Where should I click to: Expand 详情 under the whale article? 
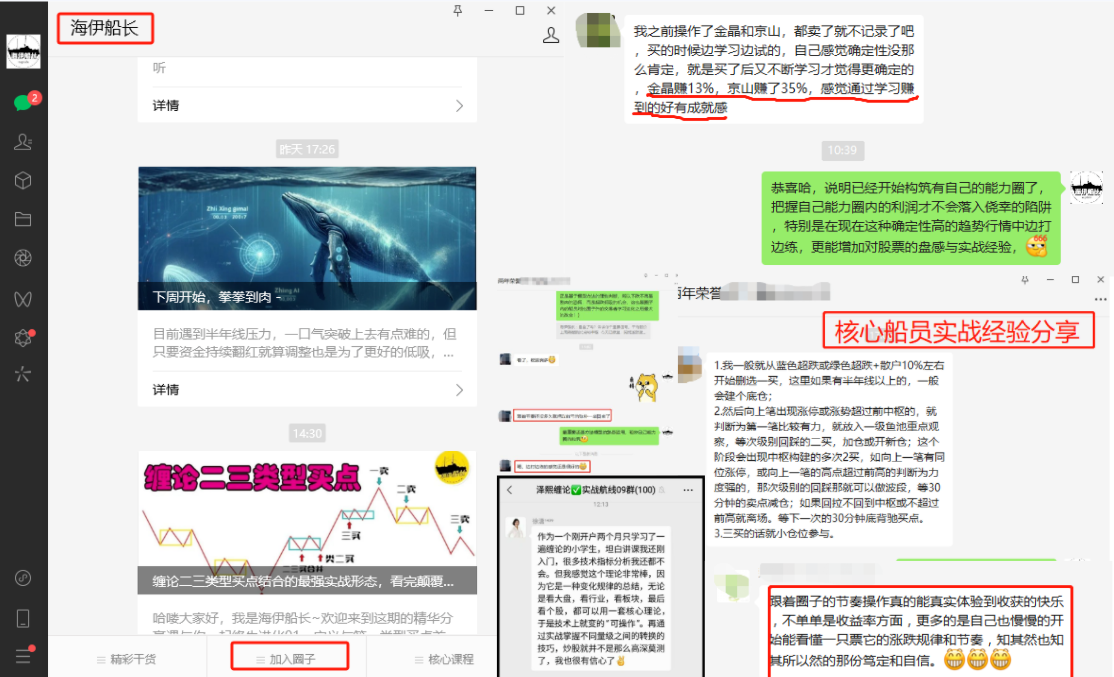coord(458,389)
